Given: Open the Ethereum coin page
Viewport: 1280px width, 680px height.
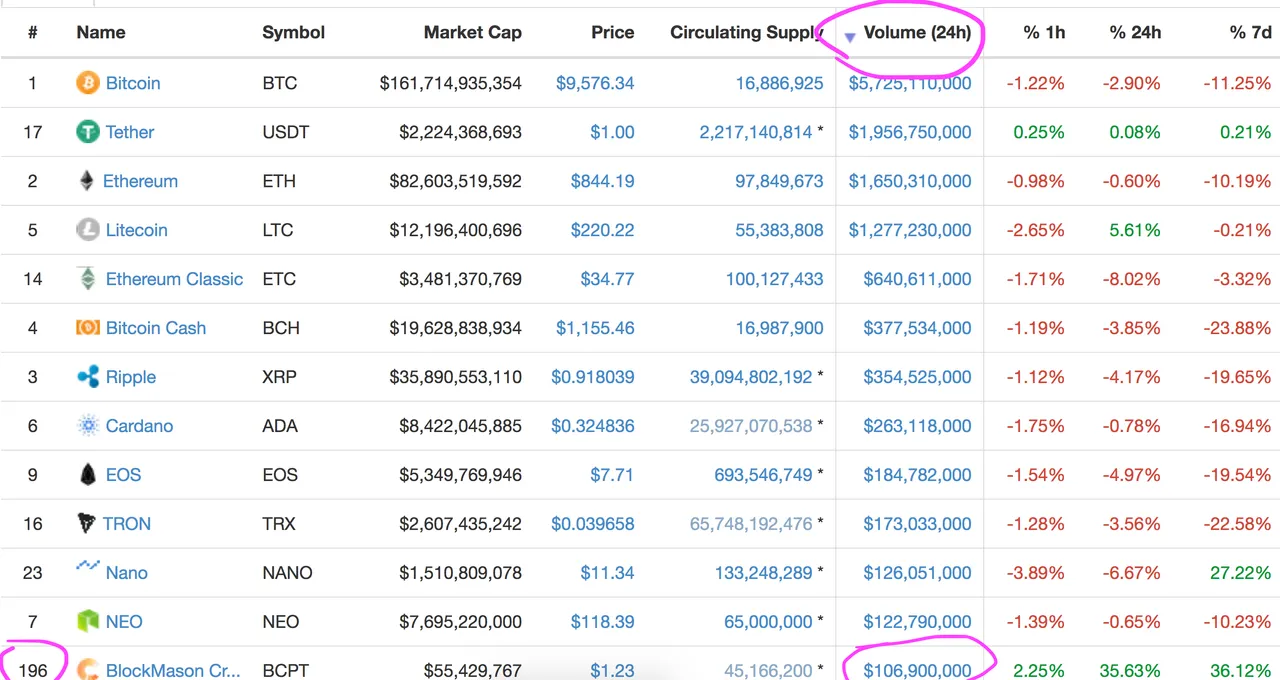Looking at the screenshot, I should point(140,181).
